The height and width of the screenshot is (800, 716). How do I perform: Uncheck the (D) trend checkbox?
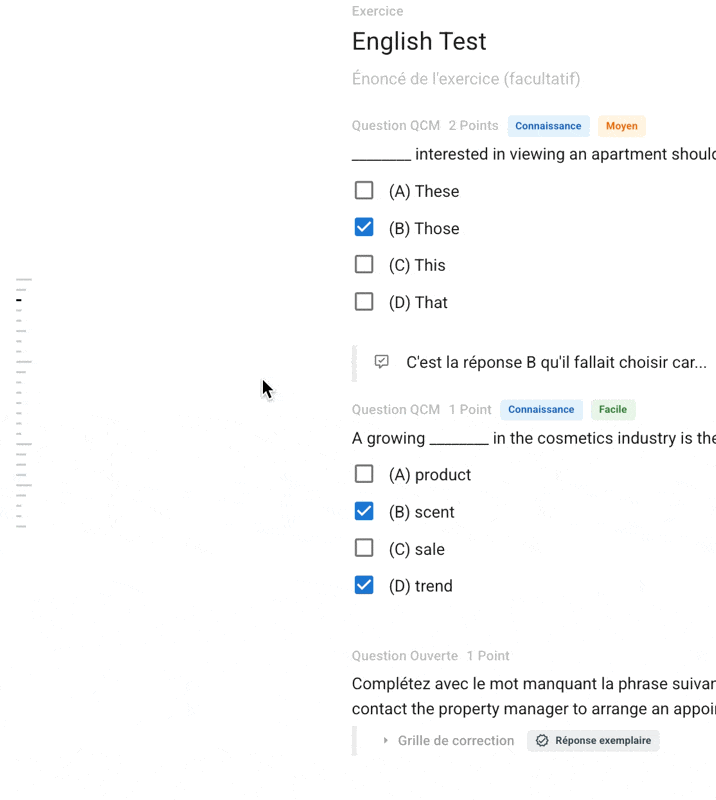coord(364,585)
